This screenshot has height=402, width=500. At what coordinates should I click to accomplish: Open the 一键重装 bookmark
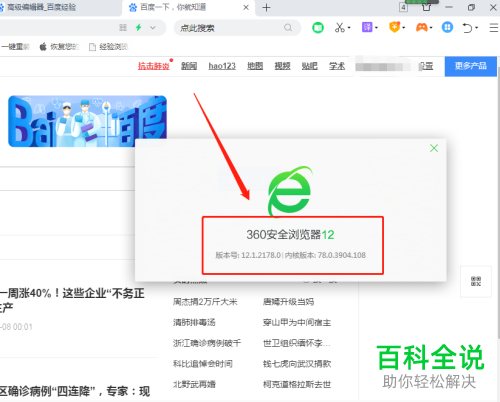[x=15, y=47]
